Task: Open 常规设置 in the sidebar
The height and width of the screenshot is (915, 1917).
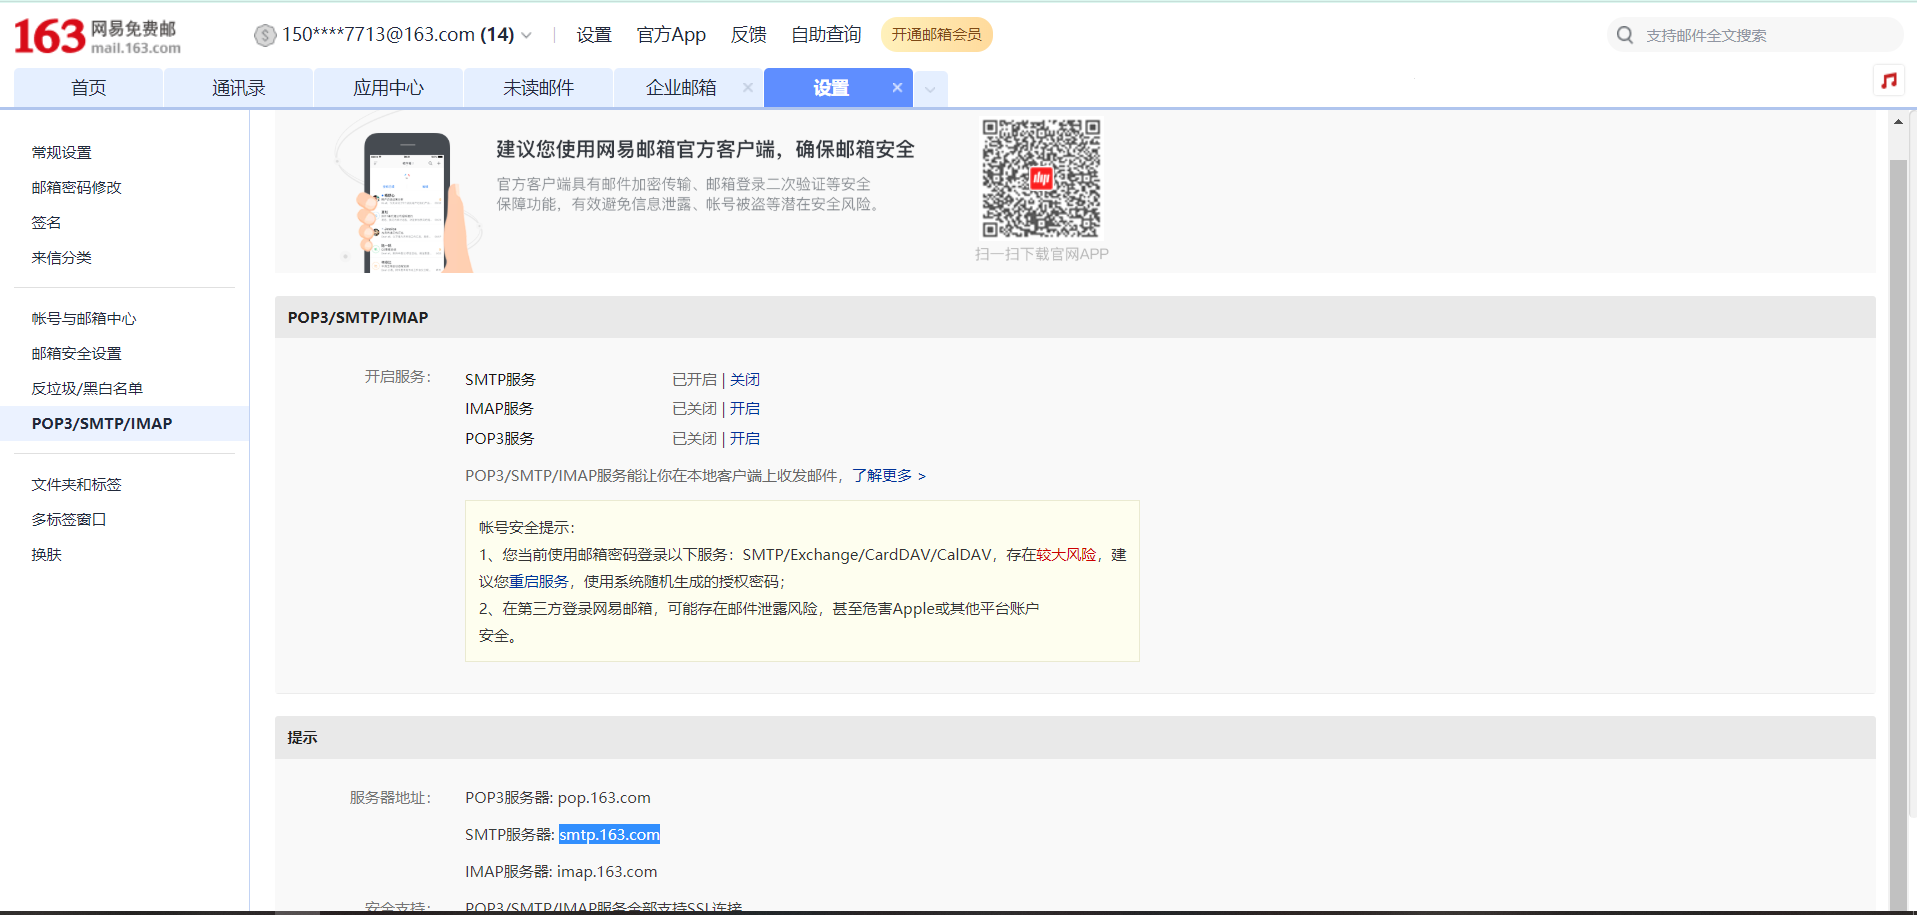Action: click(x=62, y=152)
